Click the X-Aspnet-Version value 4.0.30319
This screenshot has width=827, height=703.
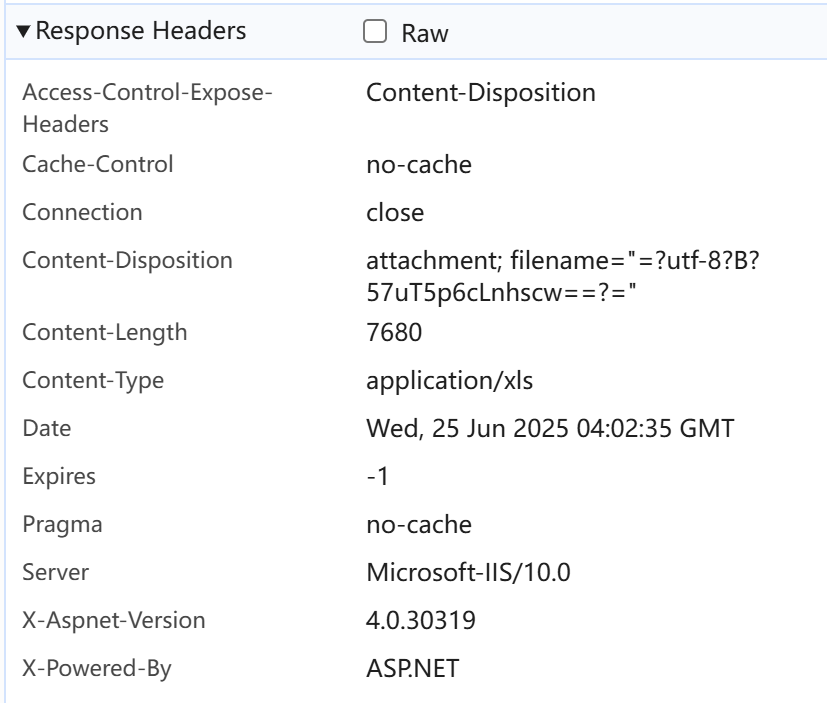coord(420,620)
